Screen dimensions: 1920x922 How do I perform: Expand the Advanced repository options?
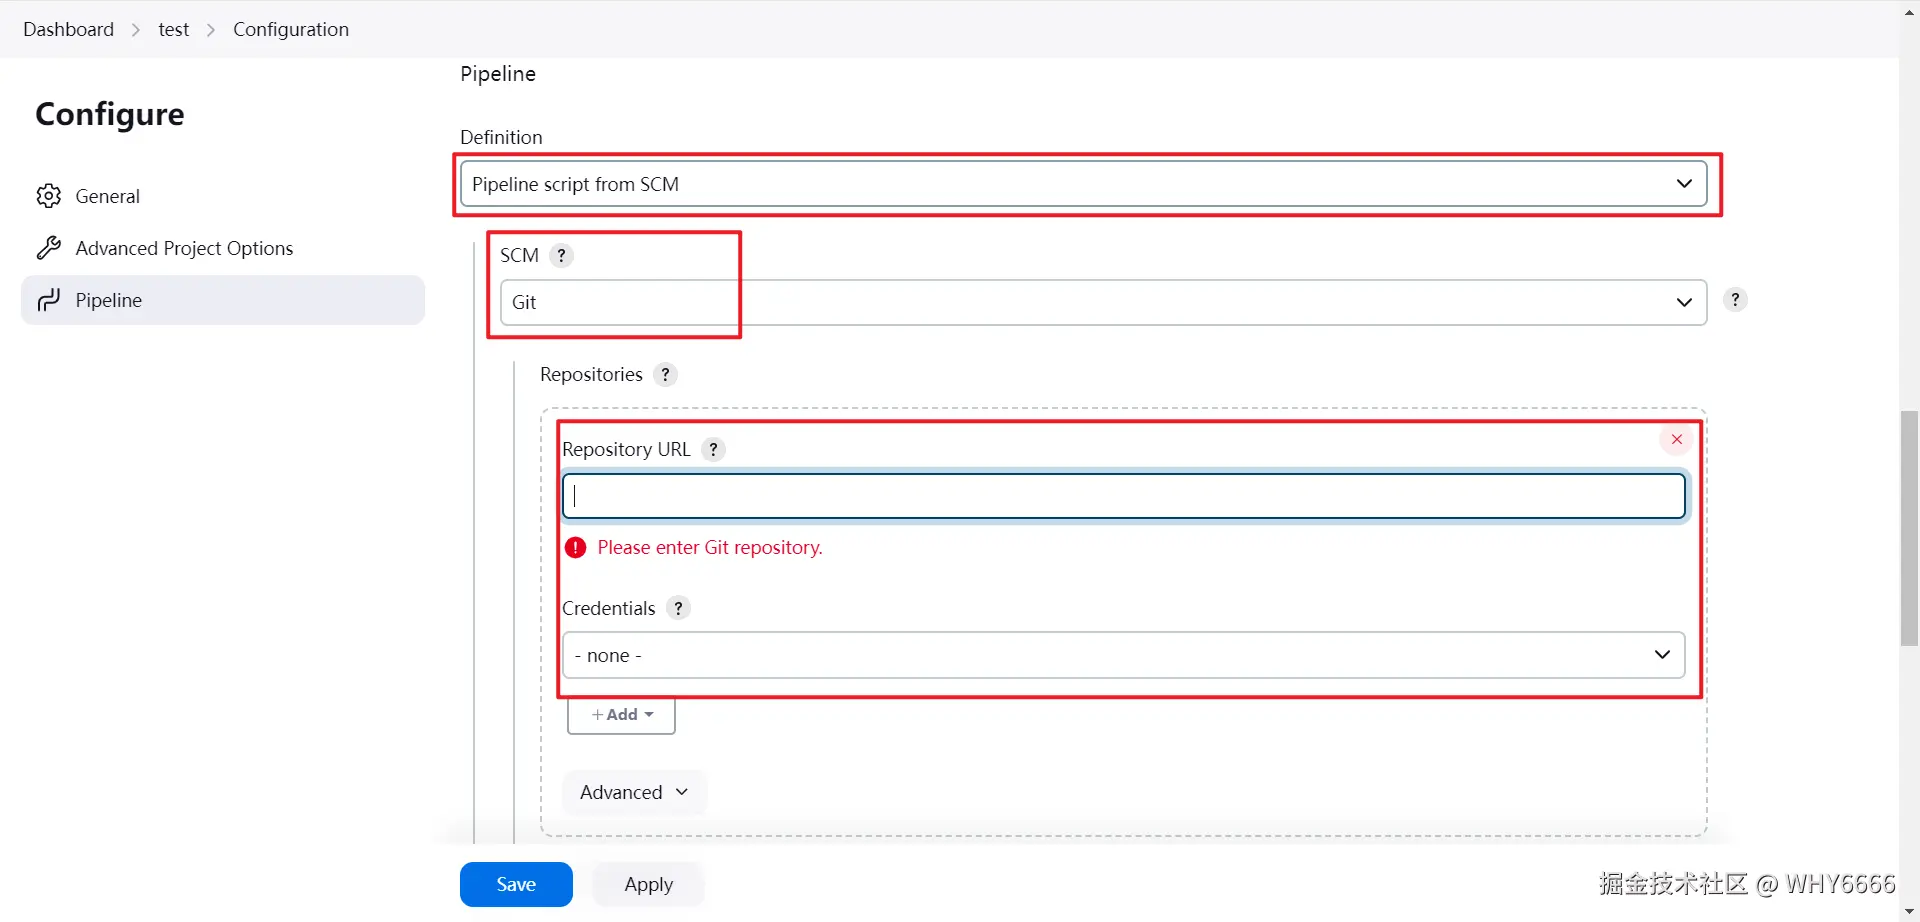tap(634, 792)
